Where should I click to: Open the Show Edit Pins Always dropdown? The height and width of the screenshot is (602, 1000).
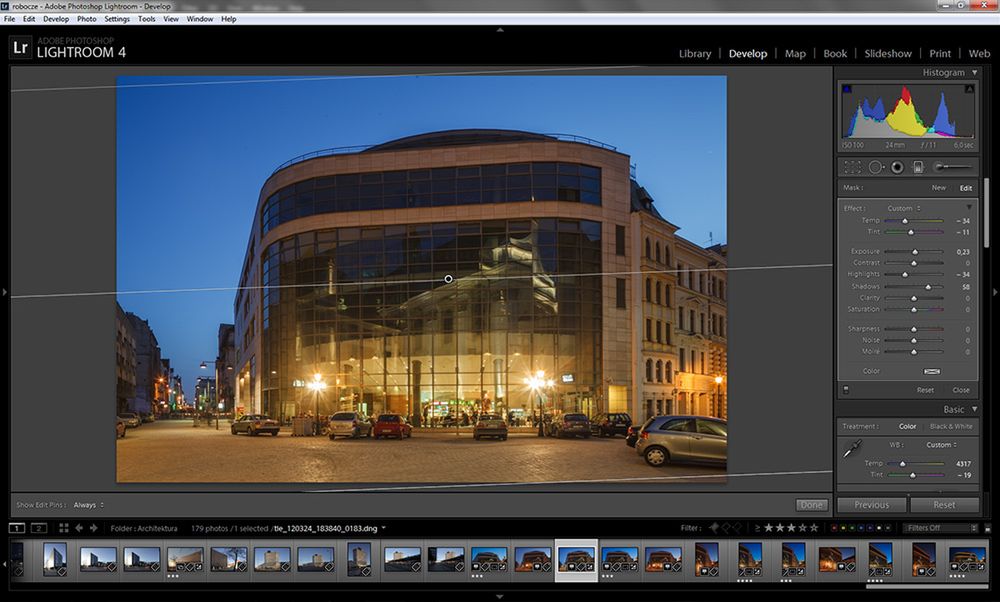click(89, 505)
